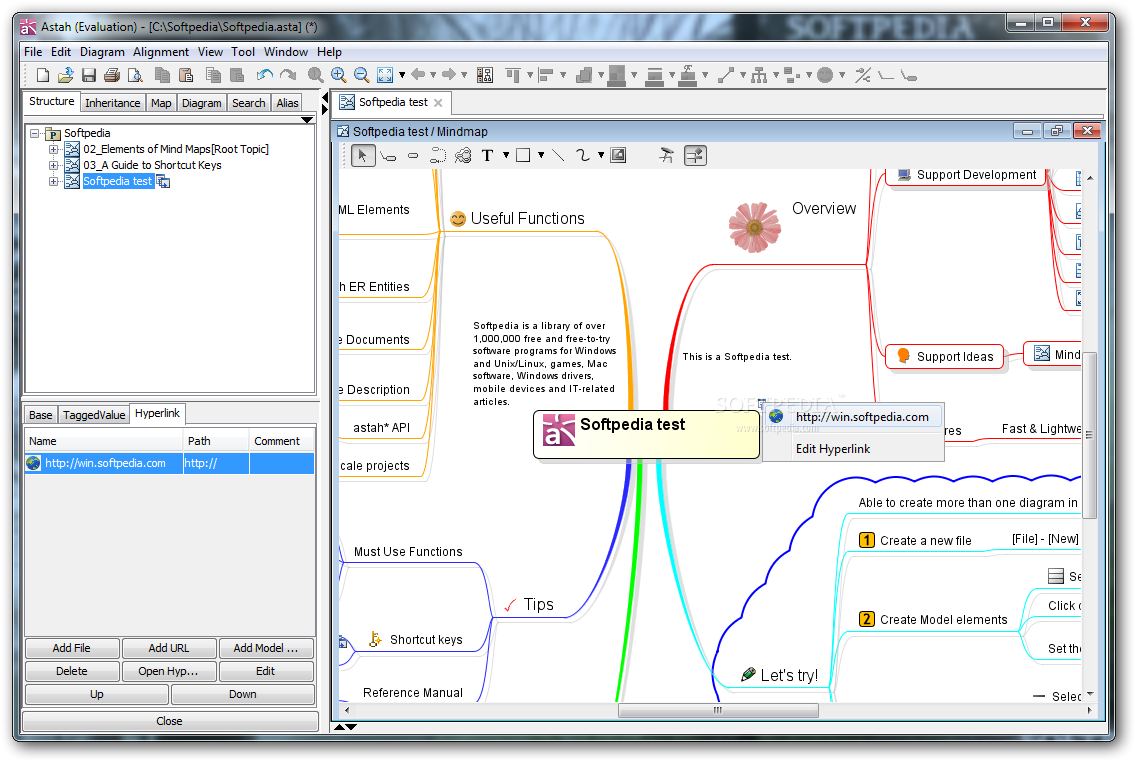Click the Add File button
The width and height of the screenshot is (1136, 762).
(x=72, y=648)
